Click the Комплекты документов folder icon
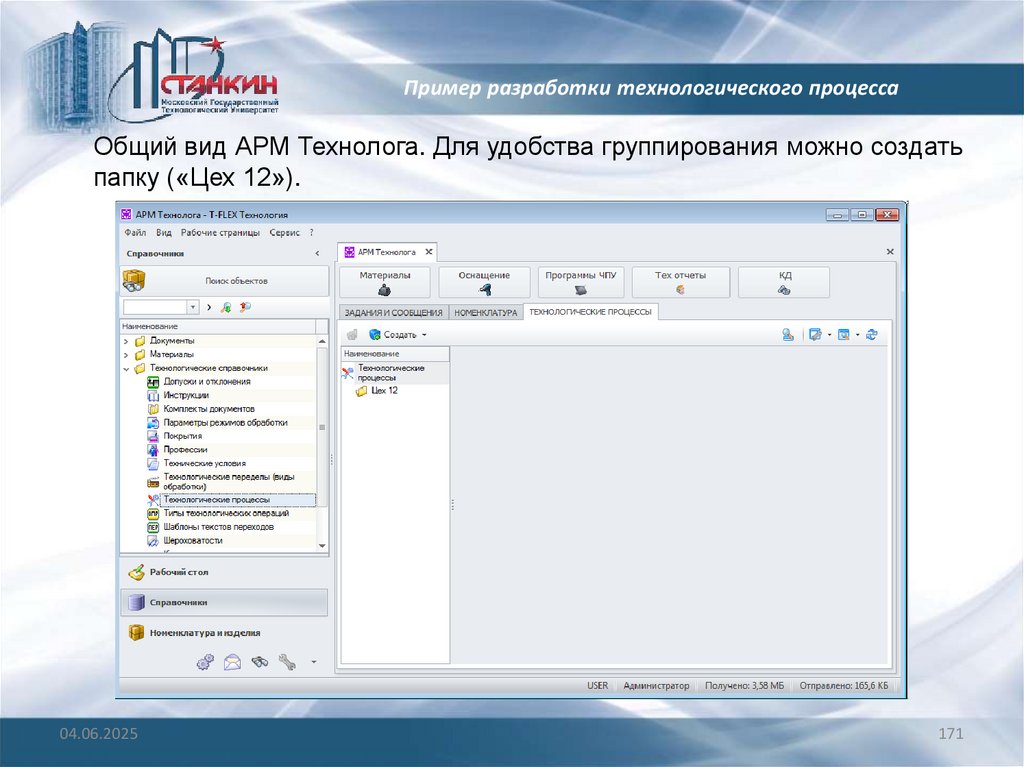This screenshot has width=1024, height=767. click(153, 409)
